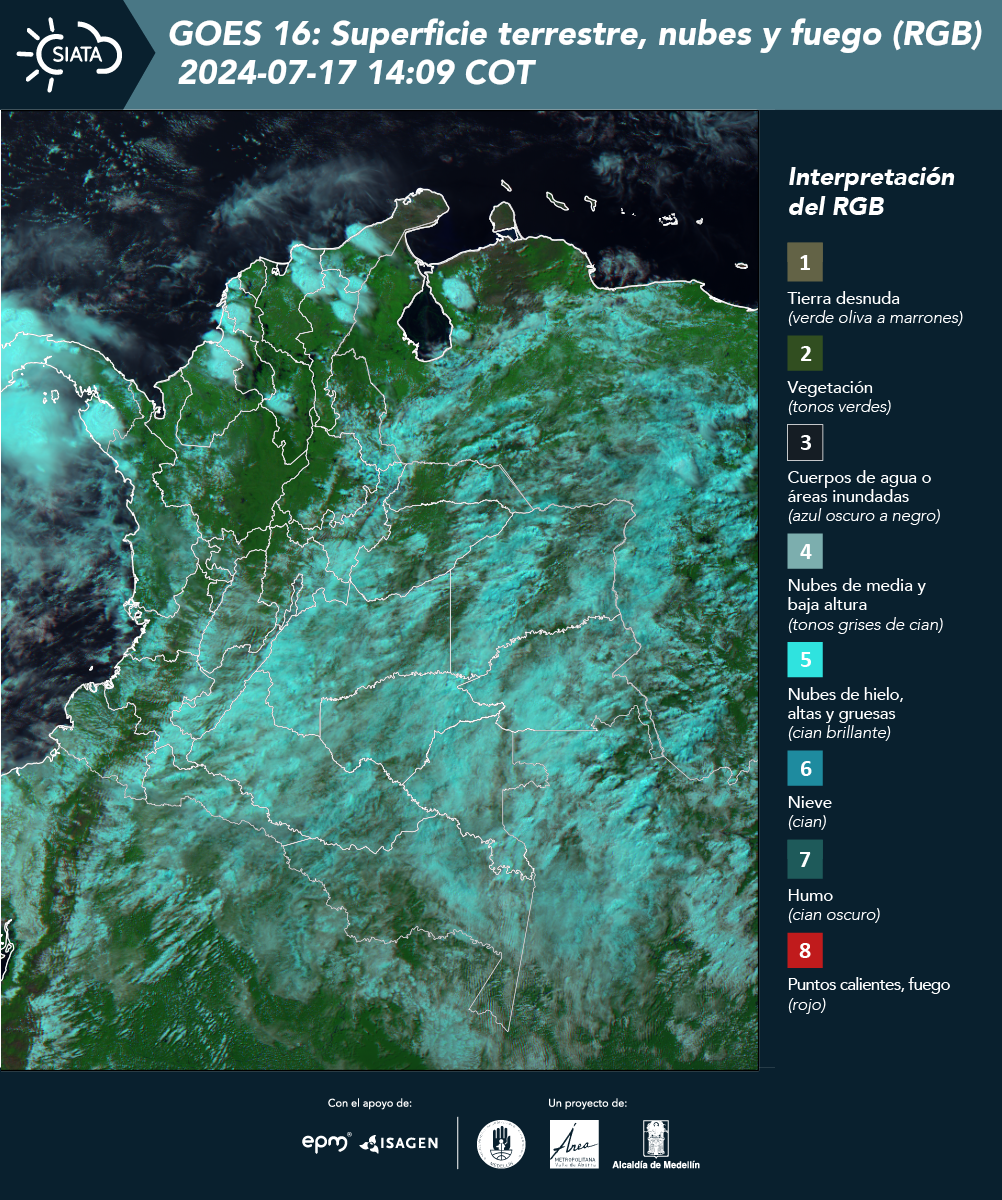Image resolution: width=1002 pixels, height=1200 pixels.
Task: Click the '(cian brillante)' note
Action: 839,733
